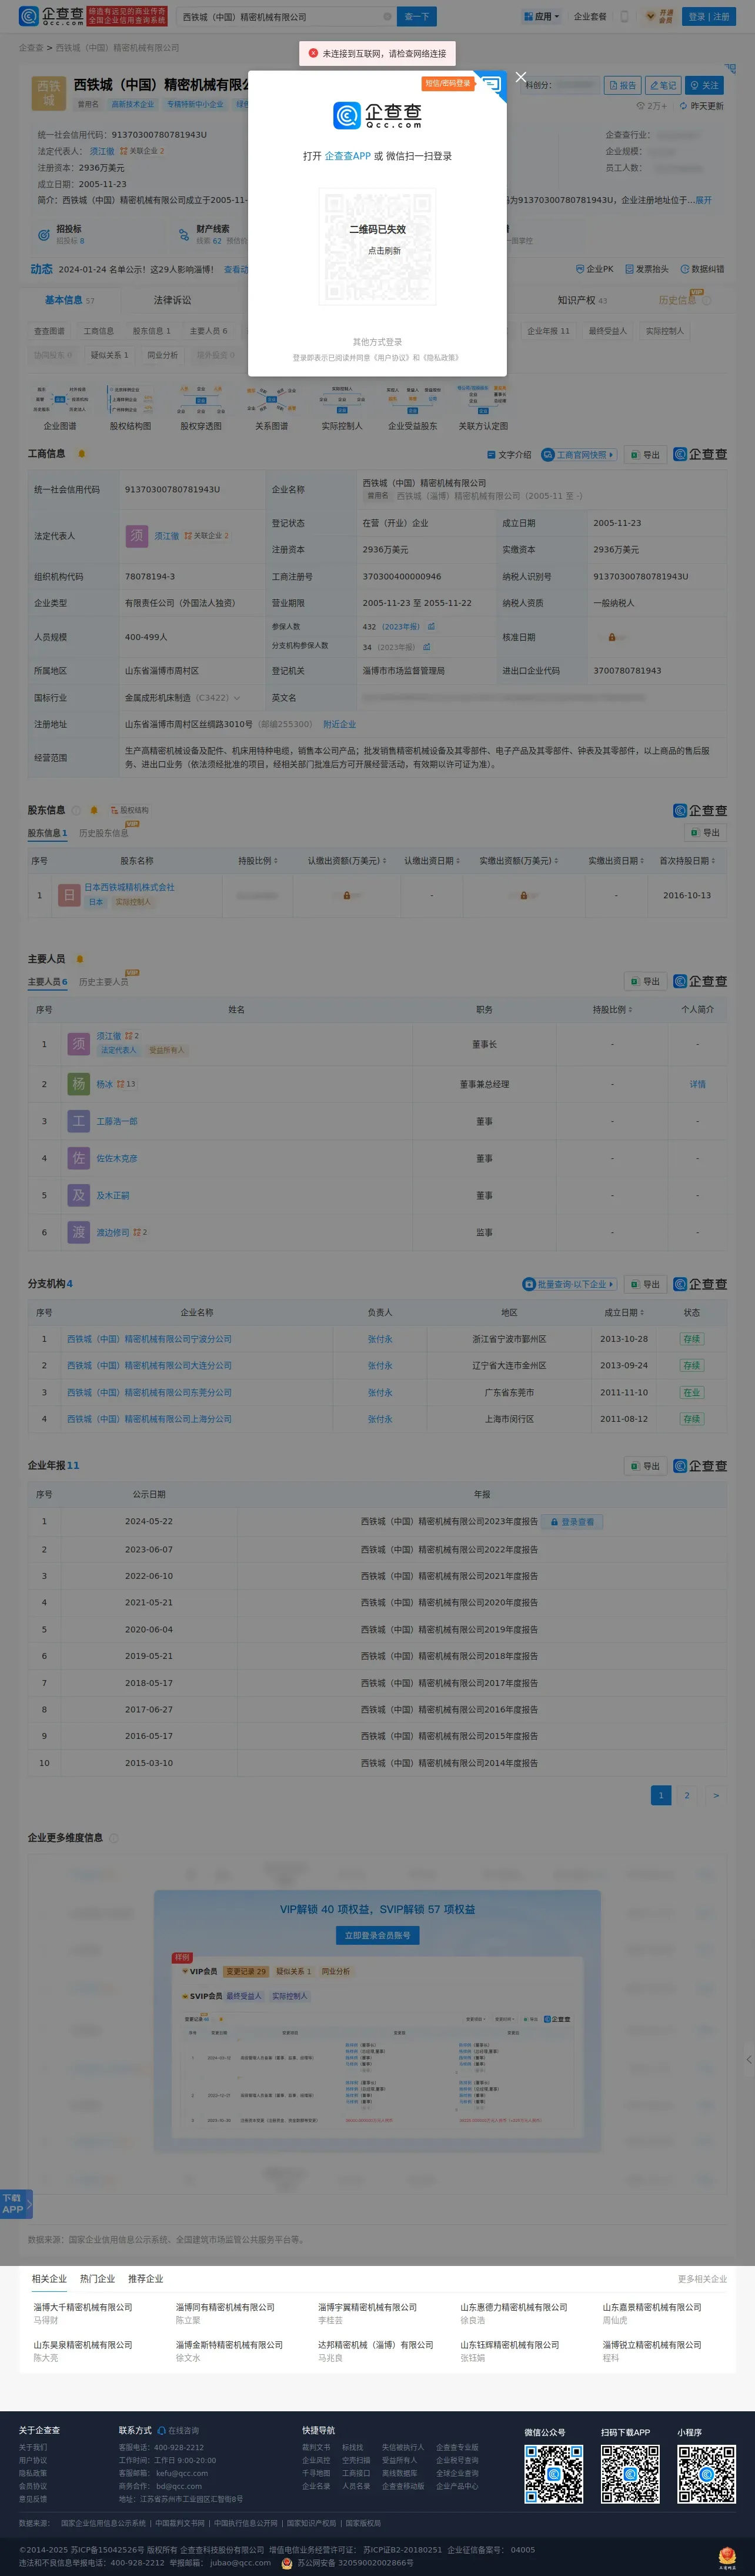This screenshot has height=2576, width=755.
Task: Close the QR login popup
Action: (x=520, y=77)
